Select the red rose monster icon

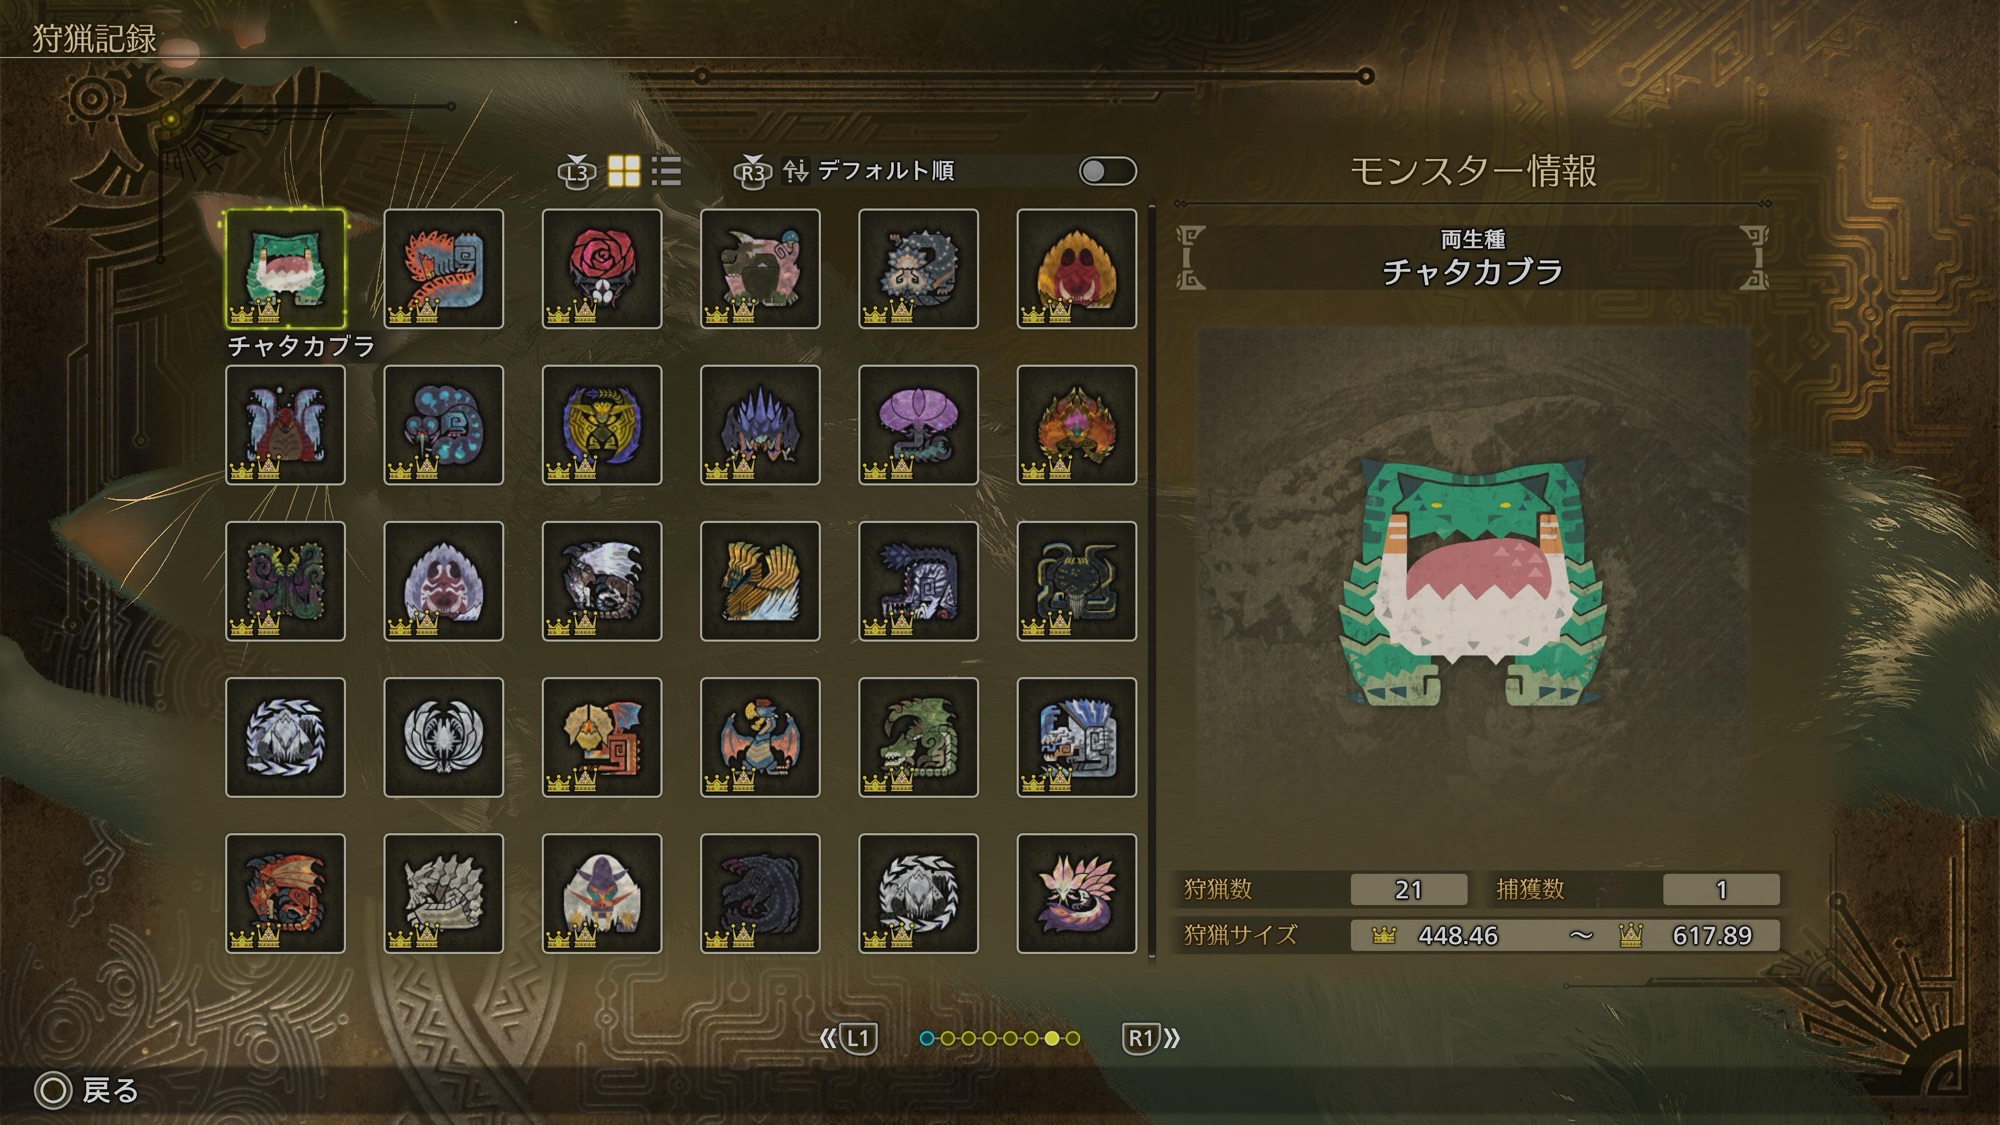coord(602,268)
